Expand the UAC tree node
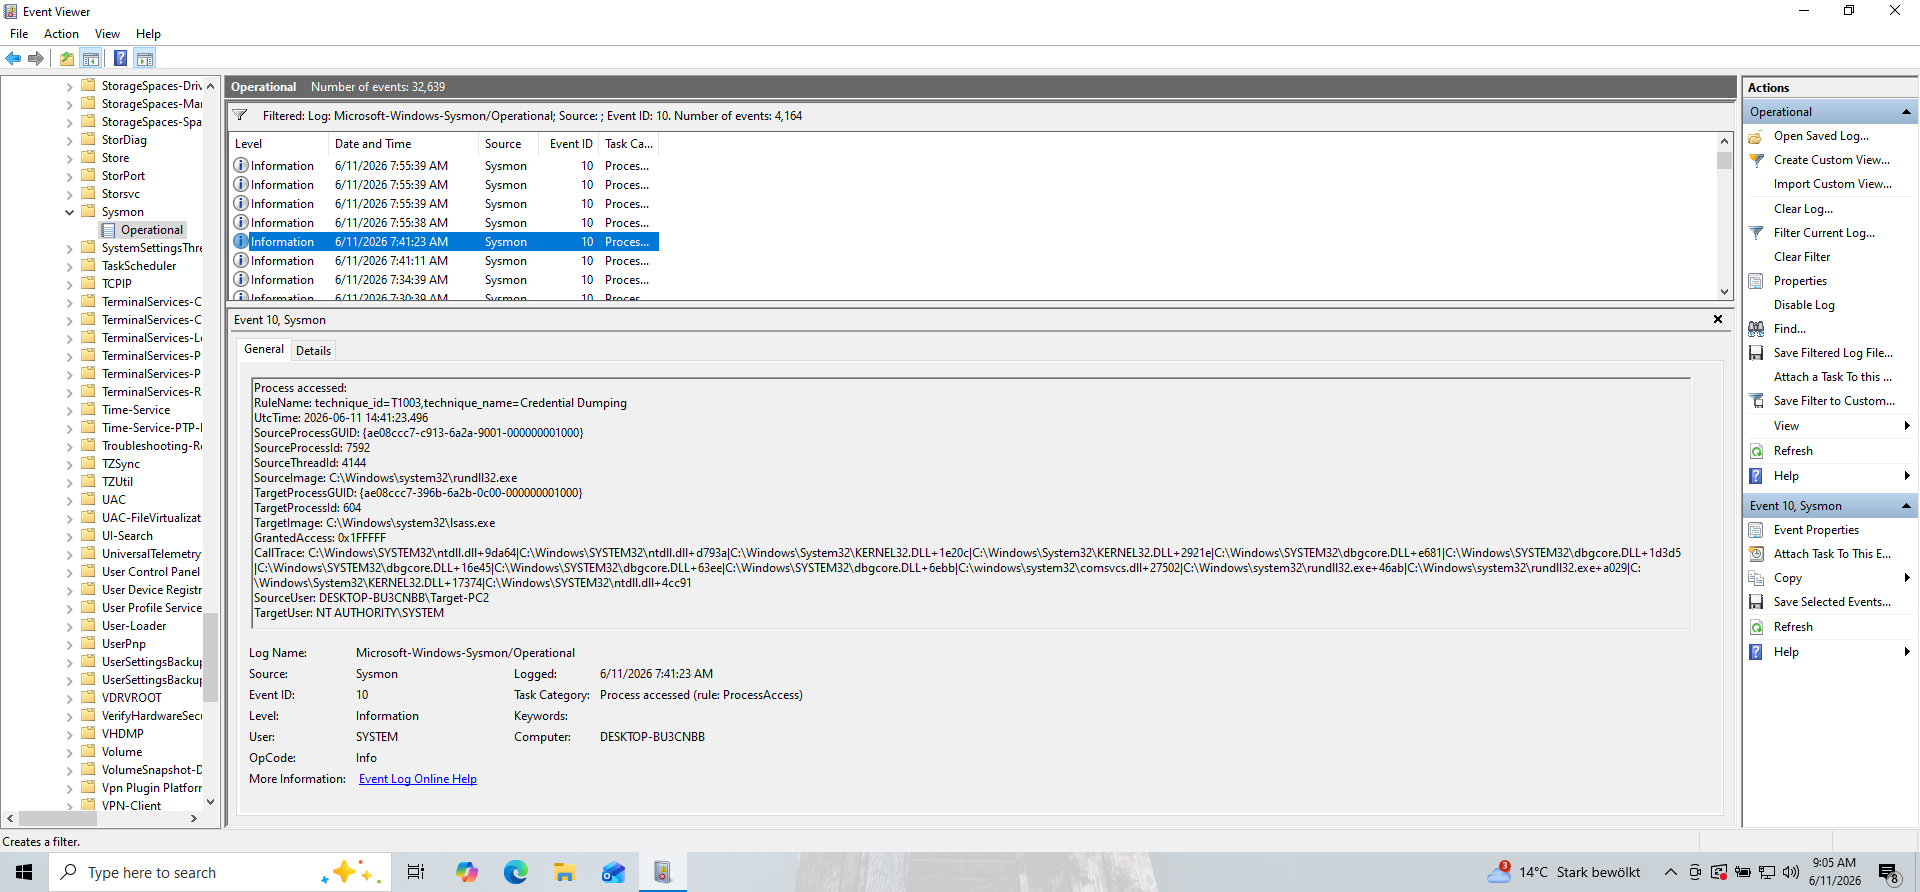The height and width of the screenshot is (892, 1920). click(x=69, y=500)
